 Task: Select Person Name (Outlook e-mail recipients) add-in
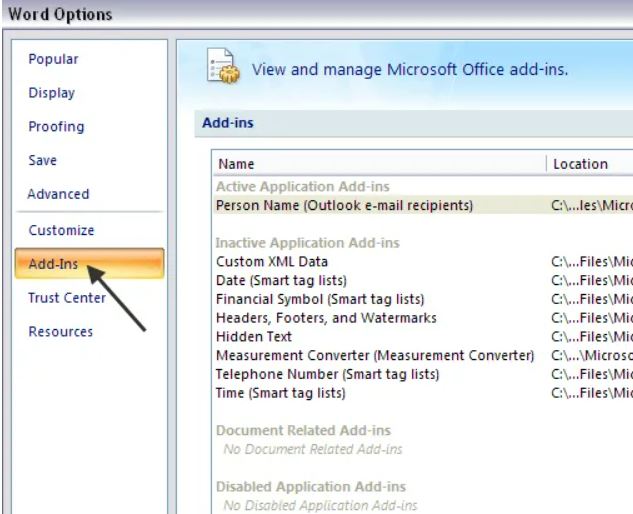[345, 205]
